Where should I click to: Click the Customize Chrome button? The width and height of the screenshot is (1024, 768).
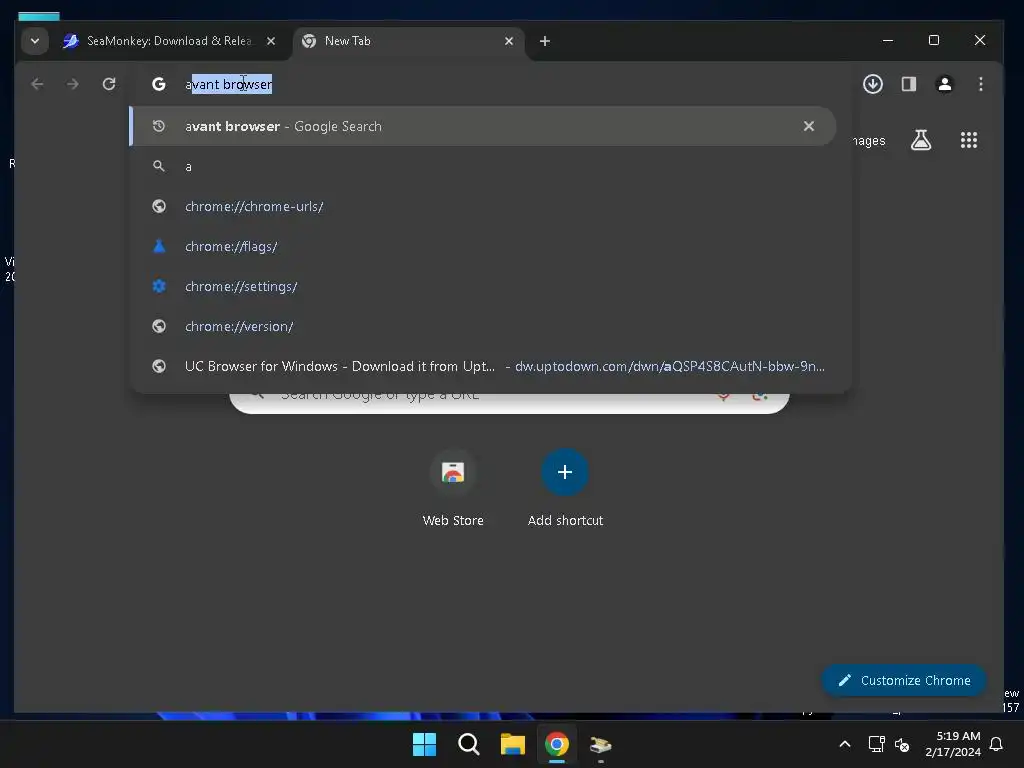tap(904, 680)
